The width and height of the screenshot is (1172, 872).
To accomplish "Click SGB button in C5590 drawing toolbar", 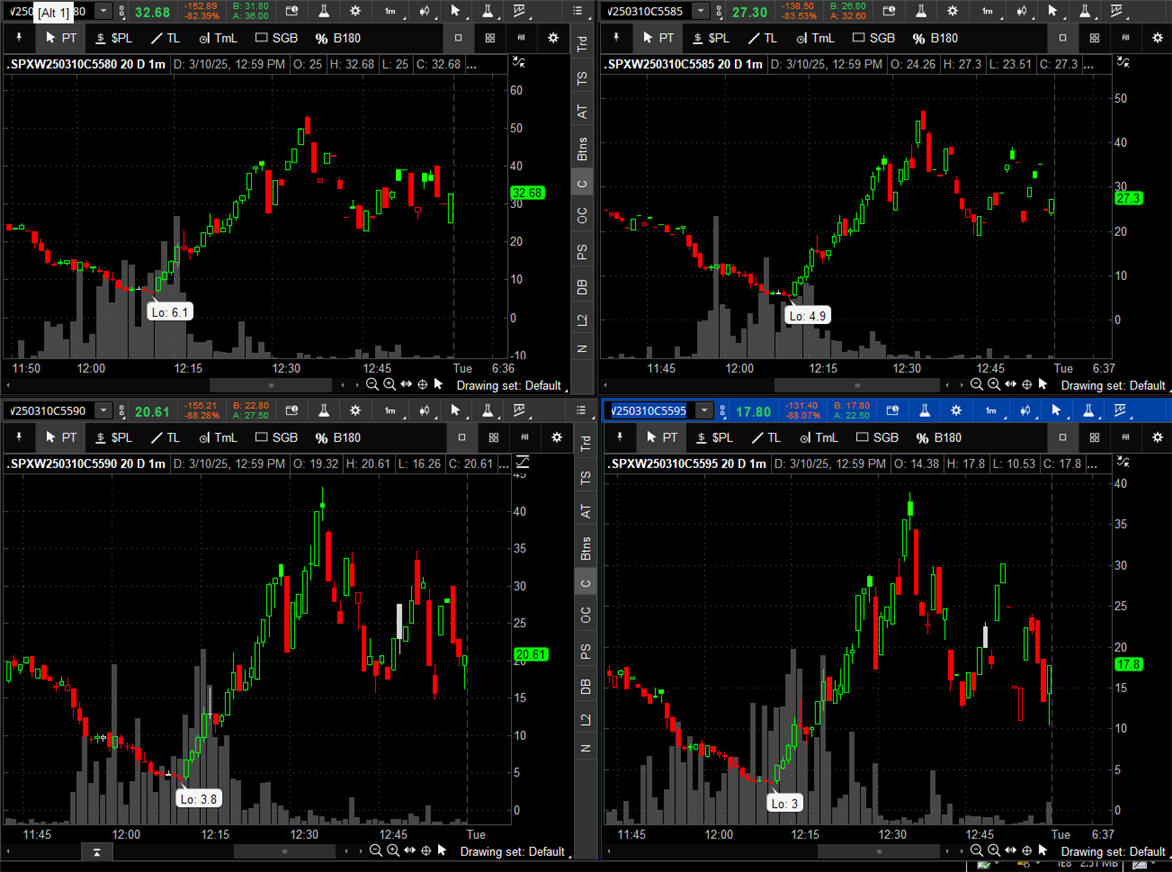I will tap(277, 437).
